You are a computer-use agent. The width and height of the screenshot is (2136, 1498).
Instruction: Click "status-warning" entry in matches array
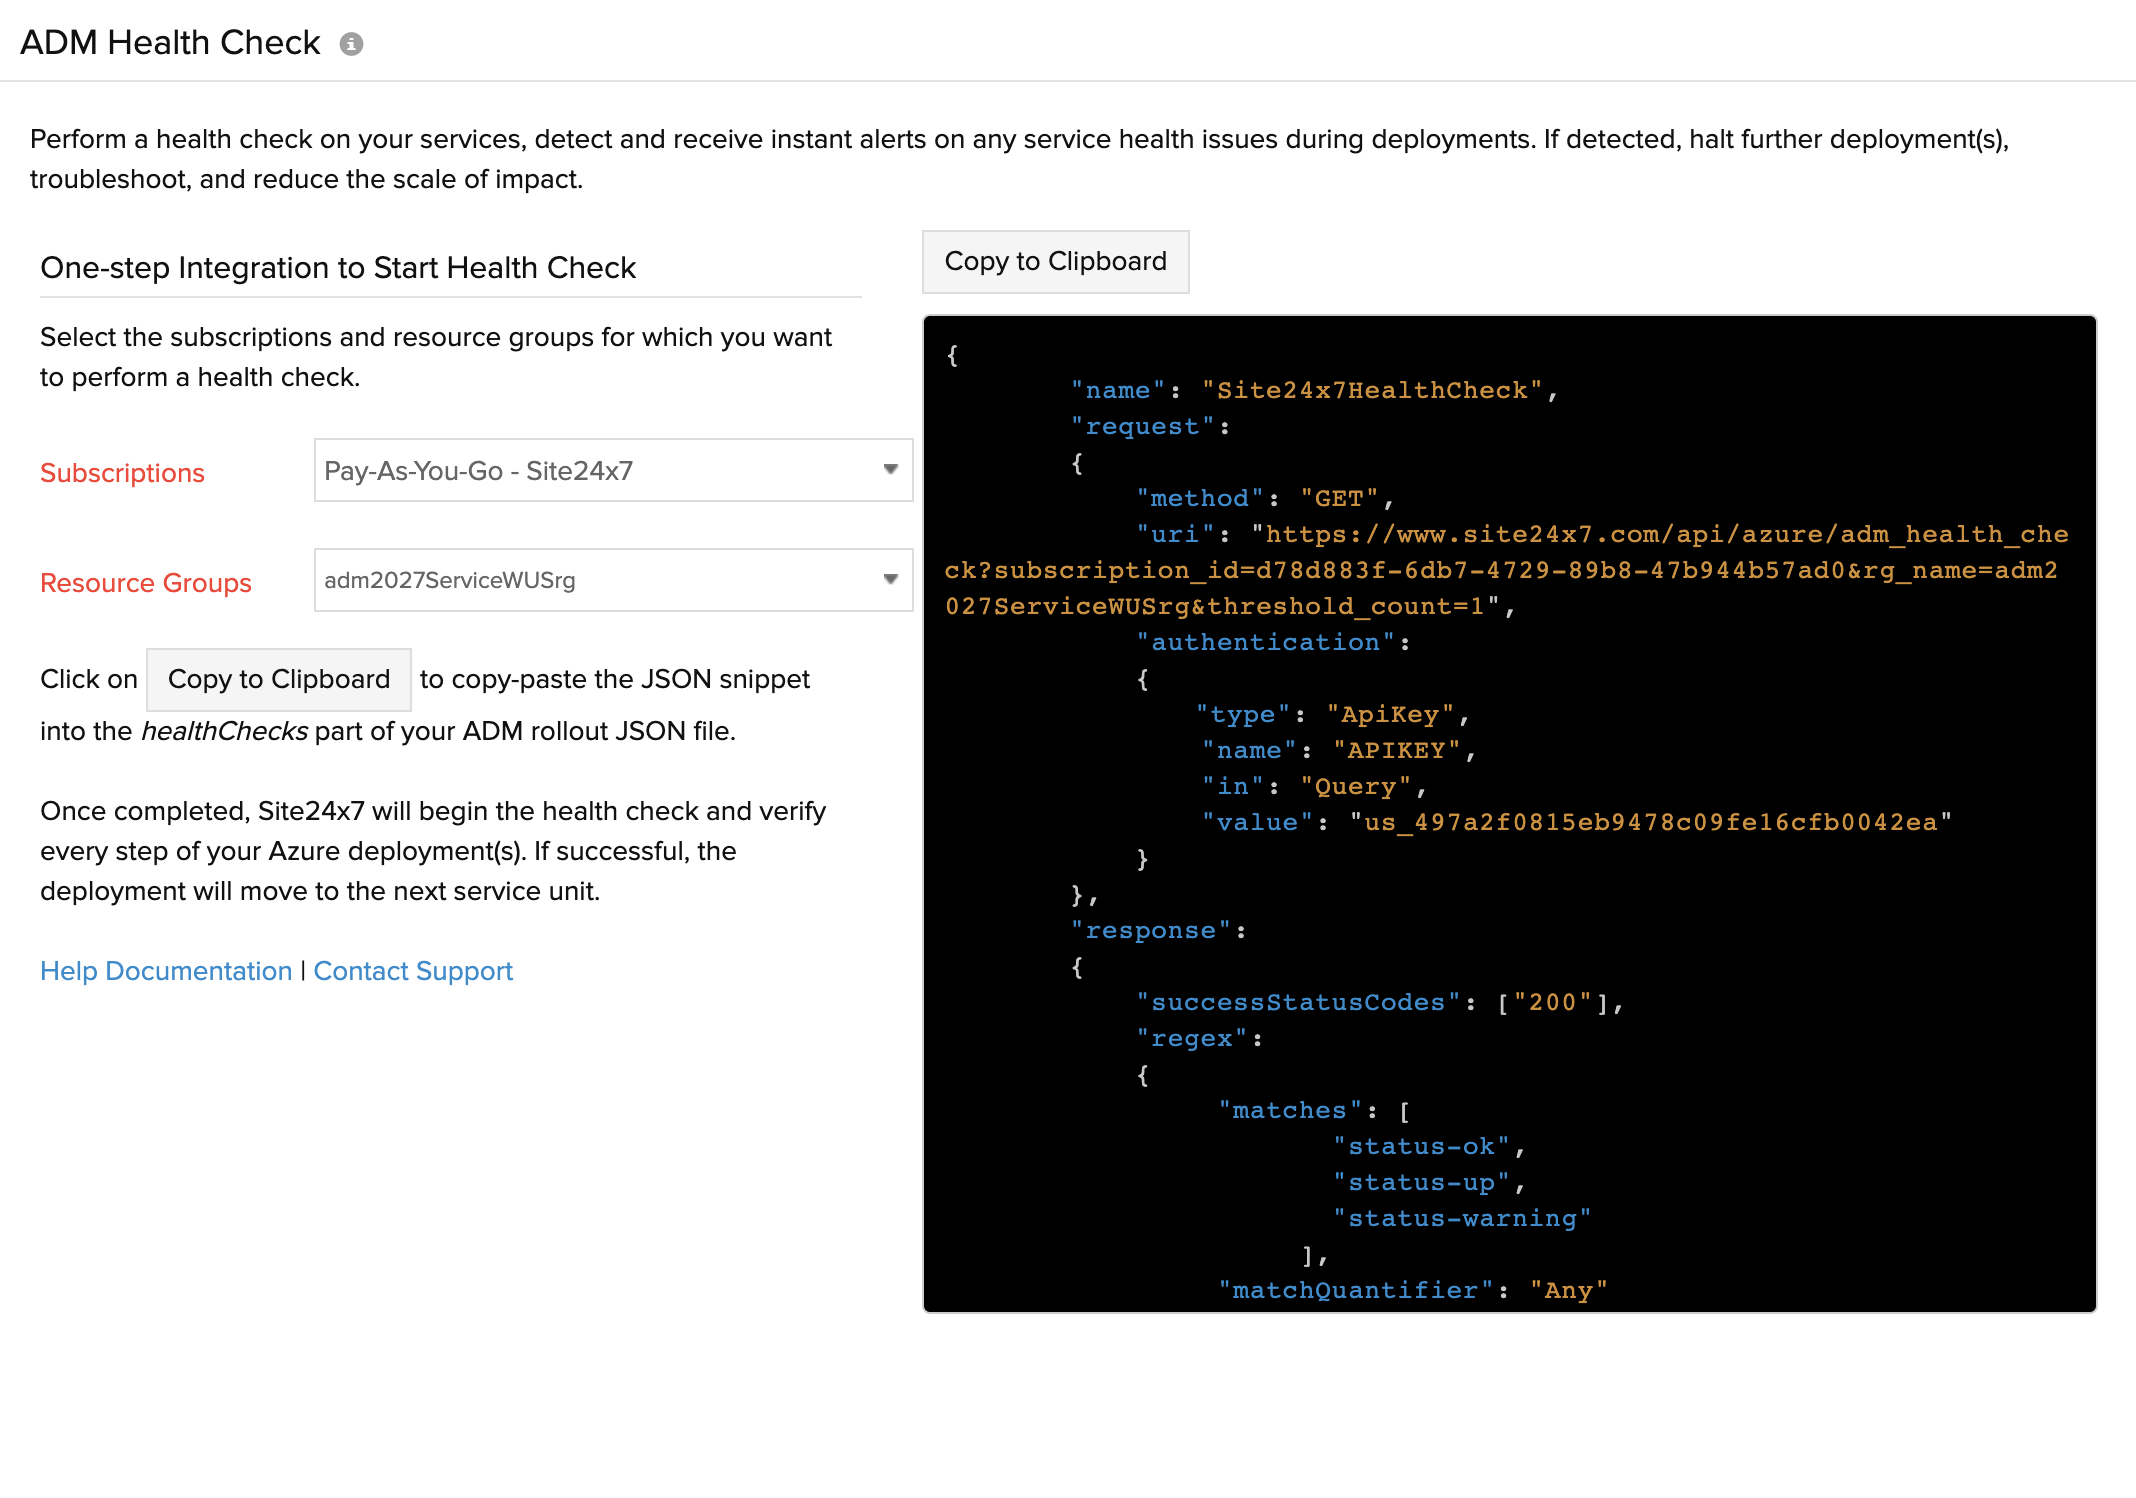coord(1461,1218)
